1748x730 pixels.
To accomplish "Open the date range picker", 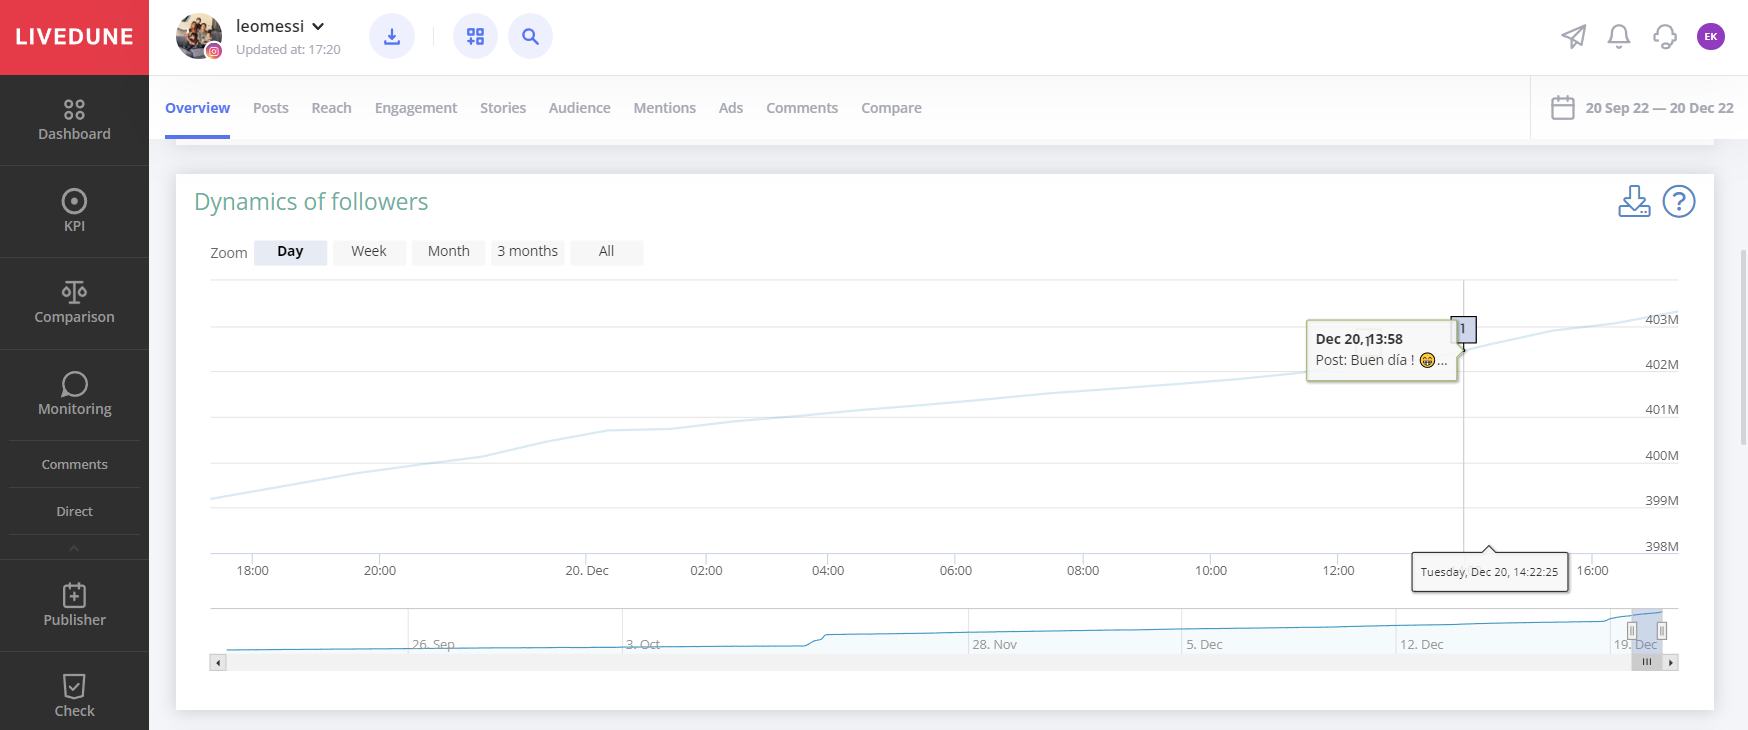I will [1641, 108].
